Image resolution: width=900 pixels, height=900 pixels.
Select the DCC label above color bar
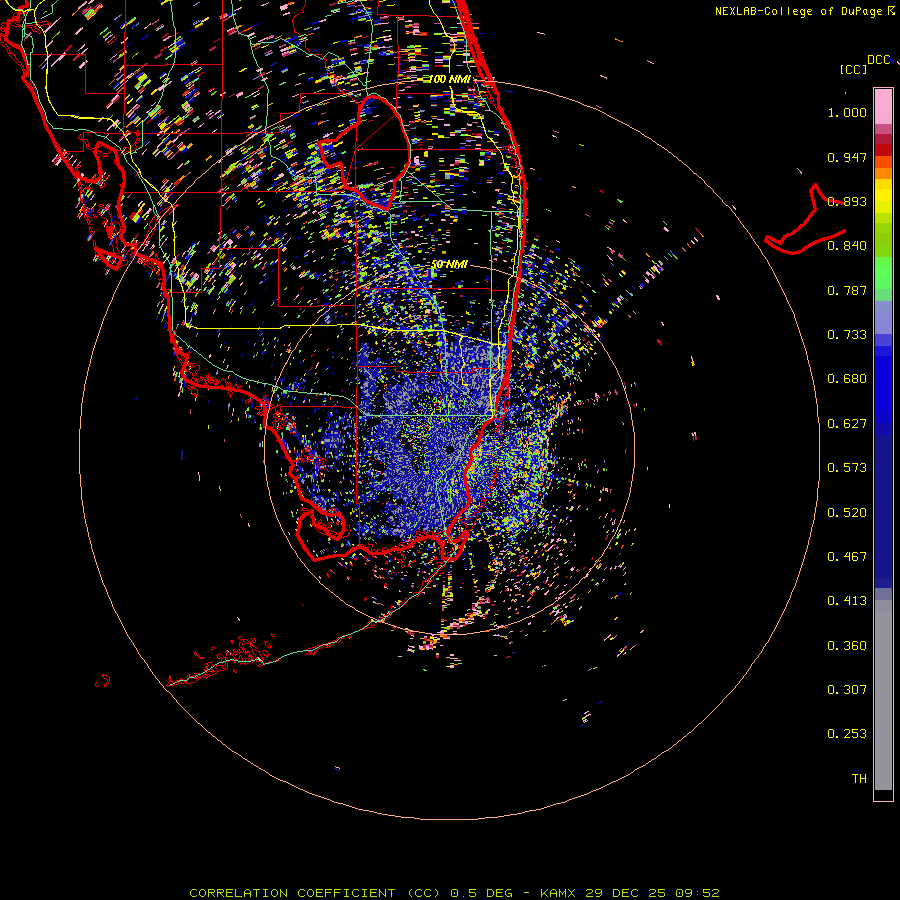(x=878, y=60)
